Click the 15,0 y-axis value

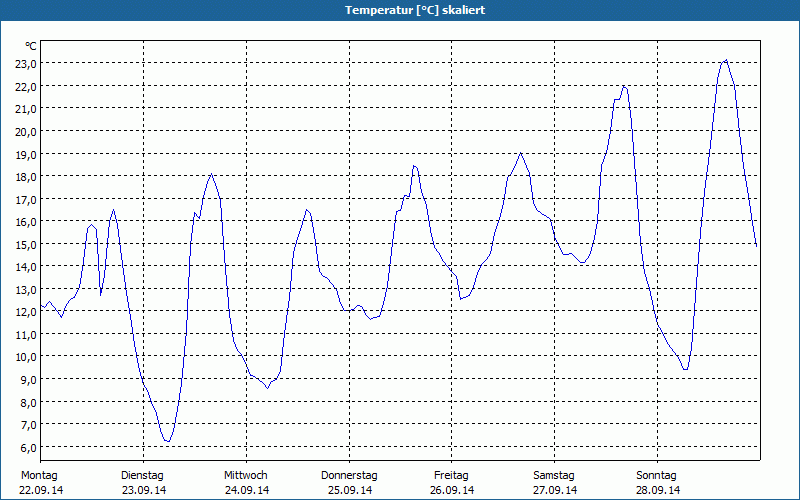(25, 244)
